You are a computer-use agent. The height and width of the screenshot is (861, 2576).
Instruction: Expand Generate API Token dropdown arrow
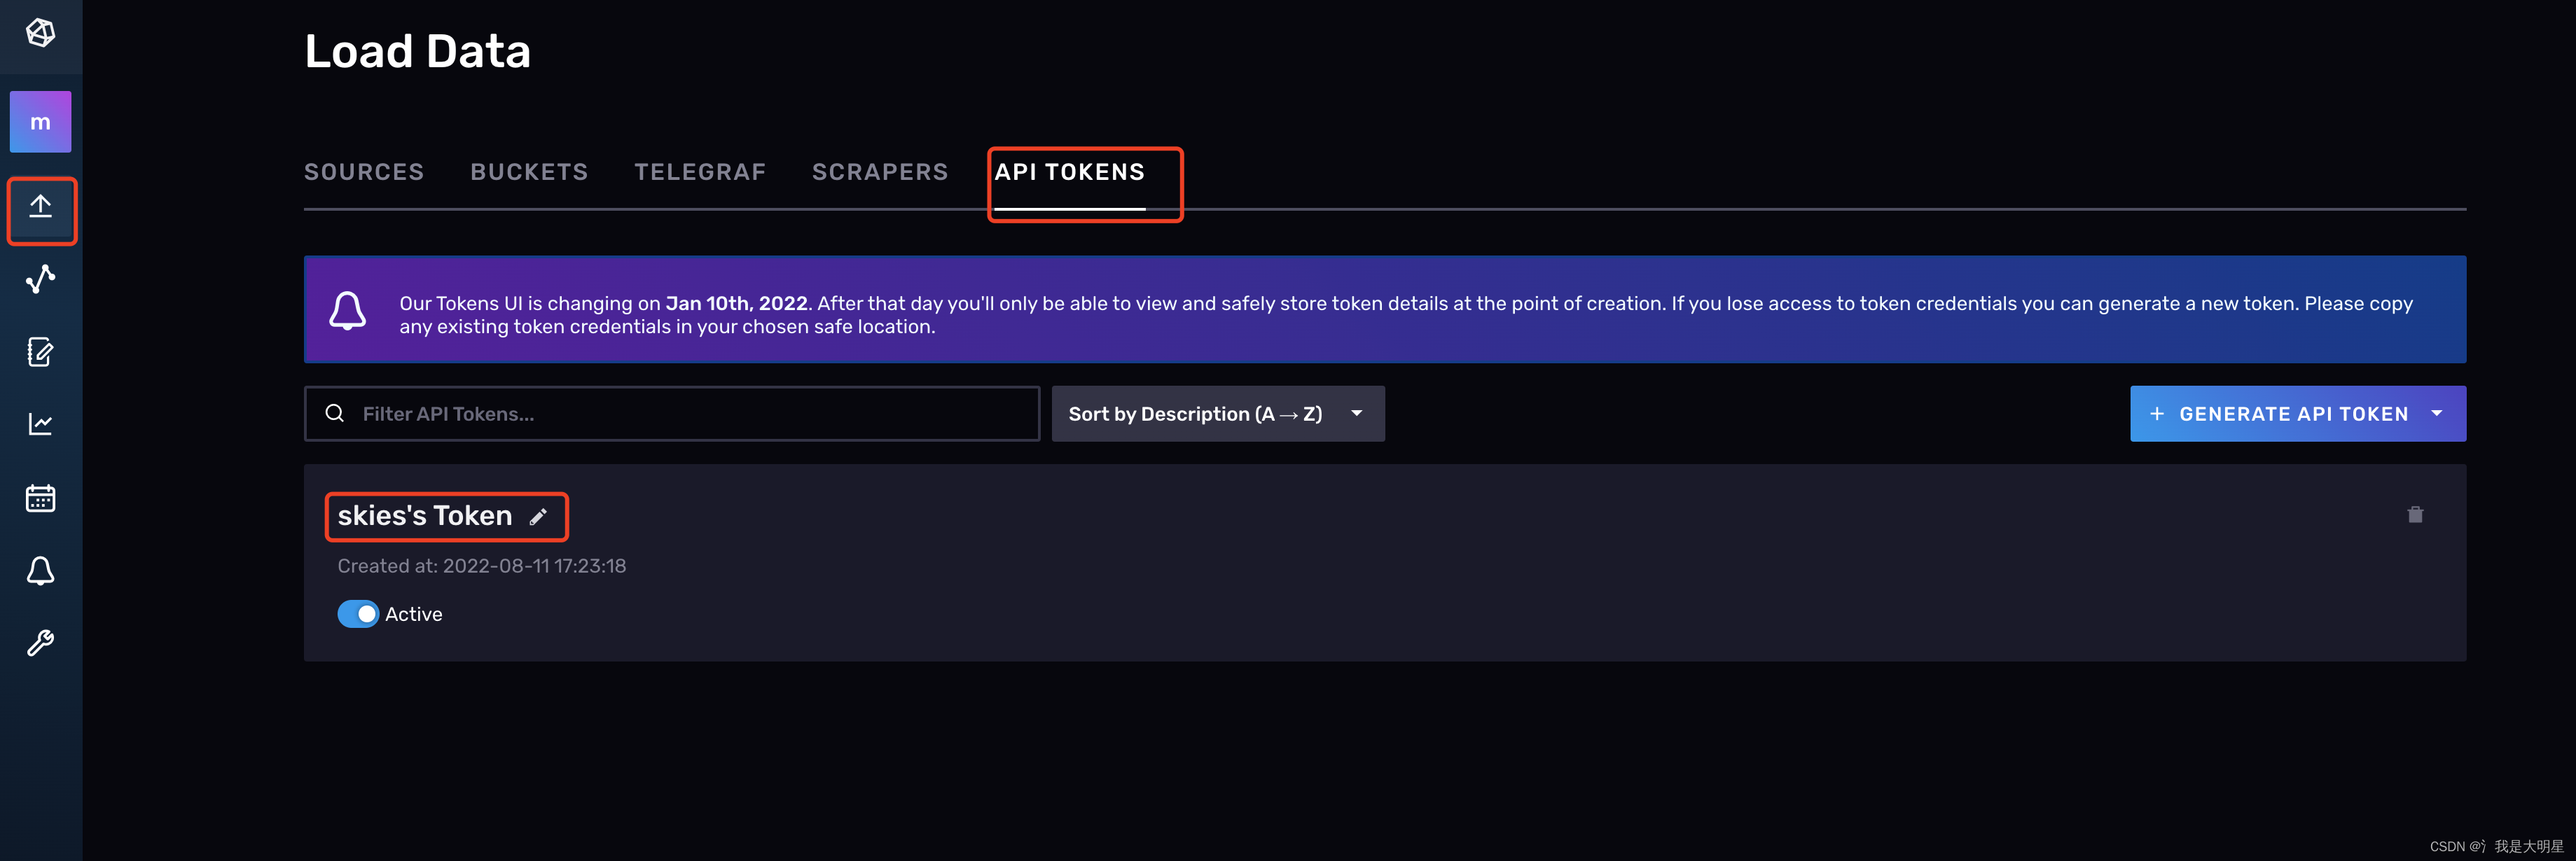click(2436, 414)
